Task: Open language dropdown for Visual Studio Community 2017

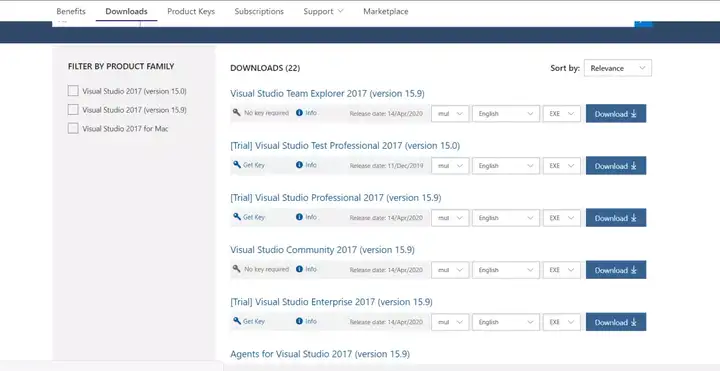Action: [506, 270]
